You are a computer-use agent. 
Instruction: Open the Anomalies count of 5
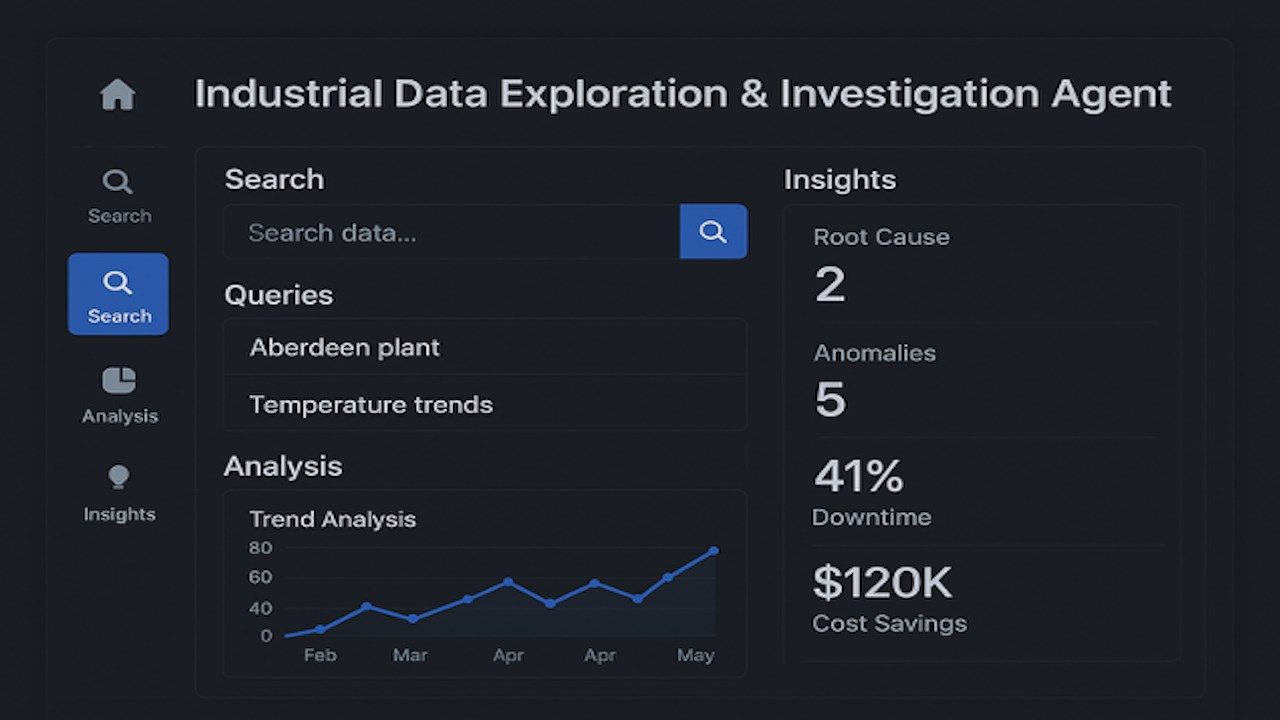[x=830, y=400]
